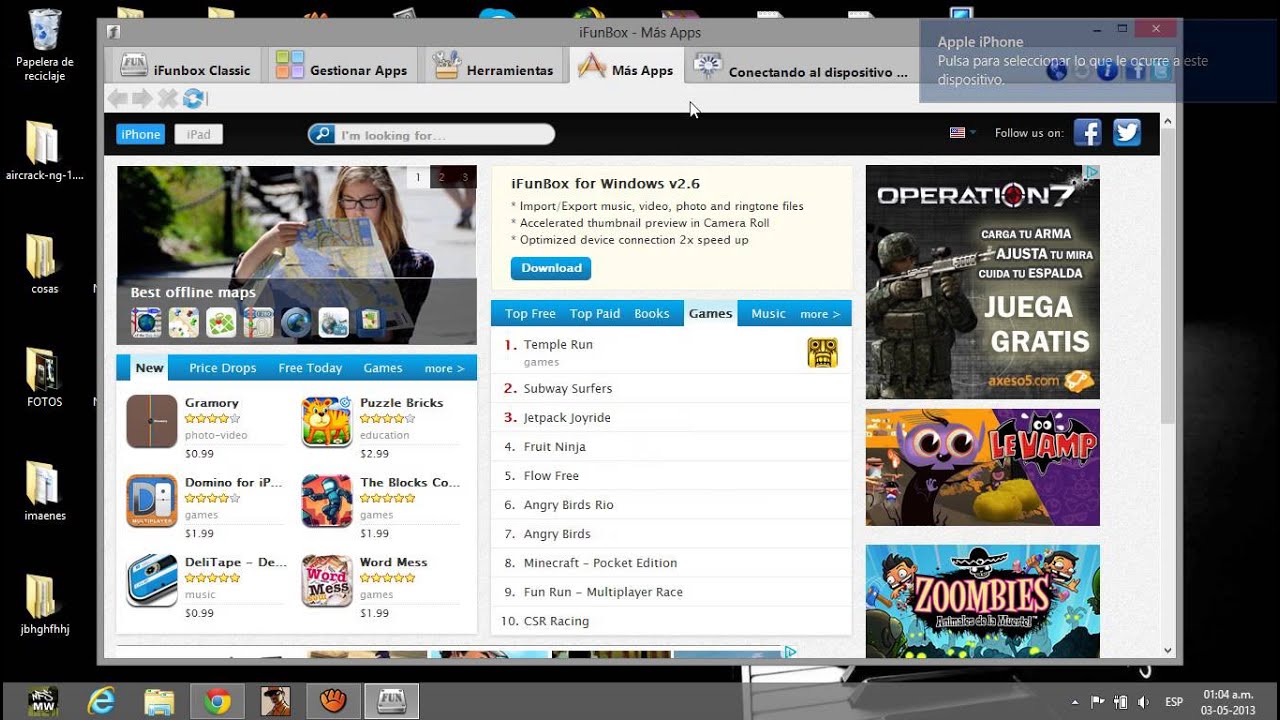Open the Fruit Ninja listing

(x=671, y=446)
